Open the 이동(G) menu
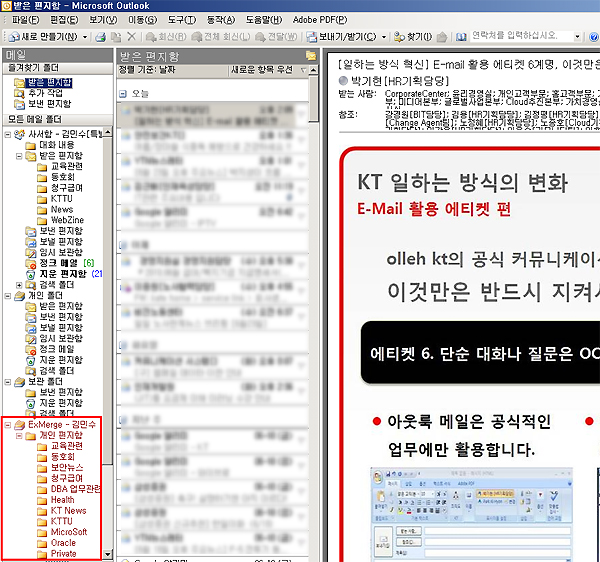600x562 pixels. pos(142,20)
